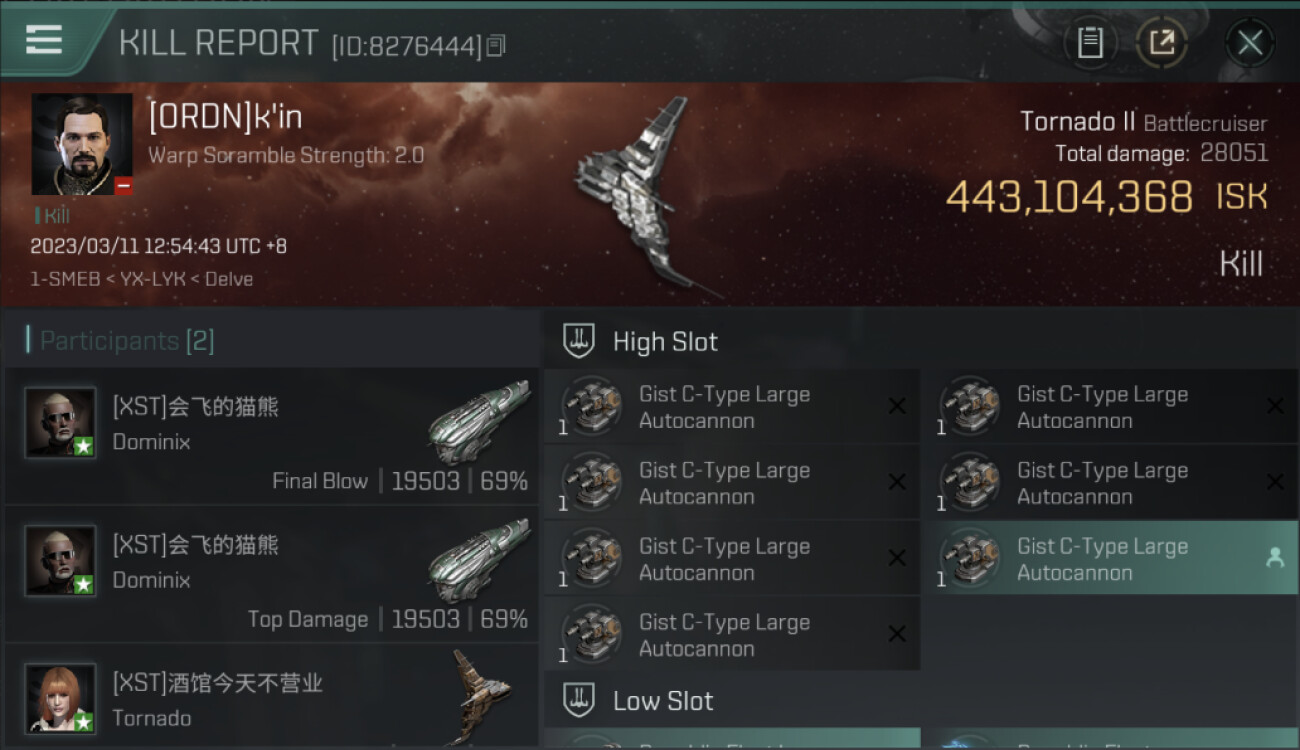
Task: Open highlighted Gist C-Type Autocannon person icon
Action: [1275, 559]
